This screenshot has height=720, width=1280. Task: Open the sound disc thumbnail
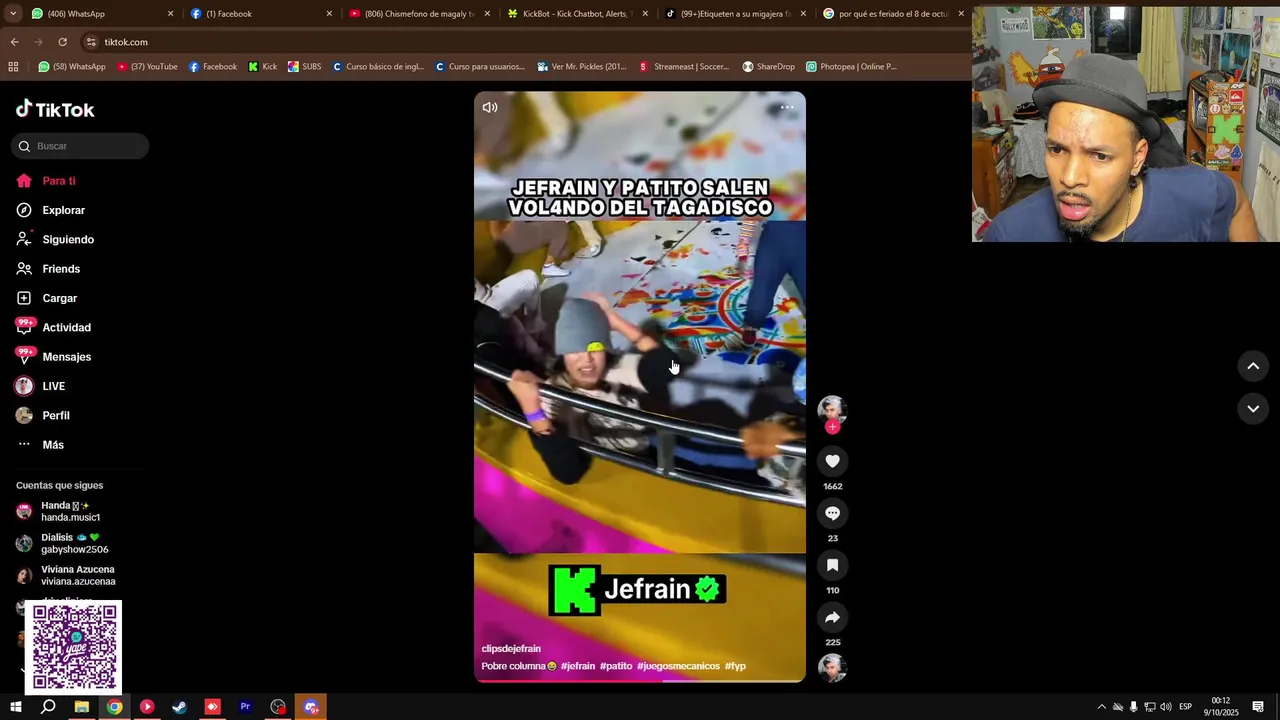point(832,668)
